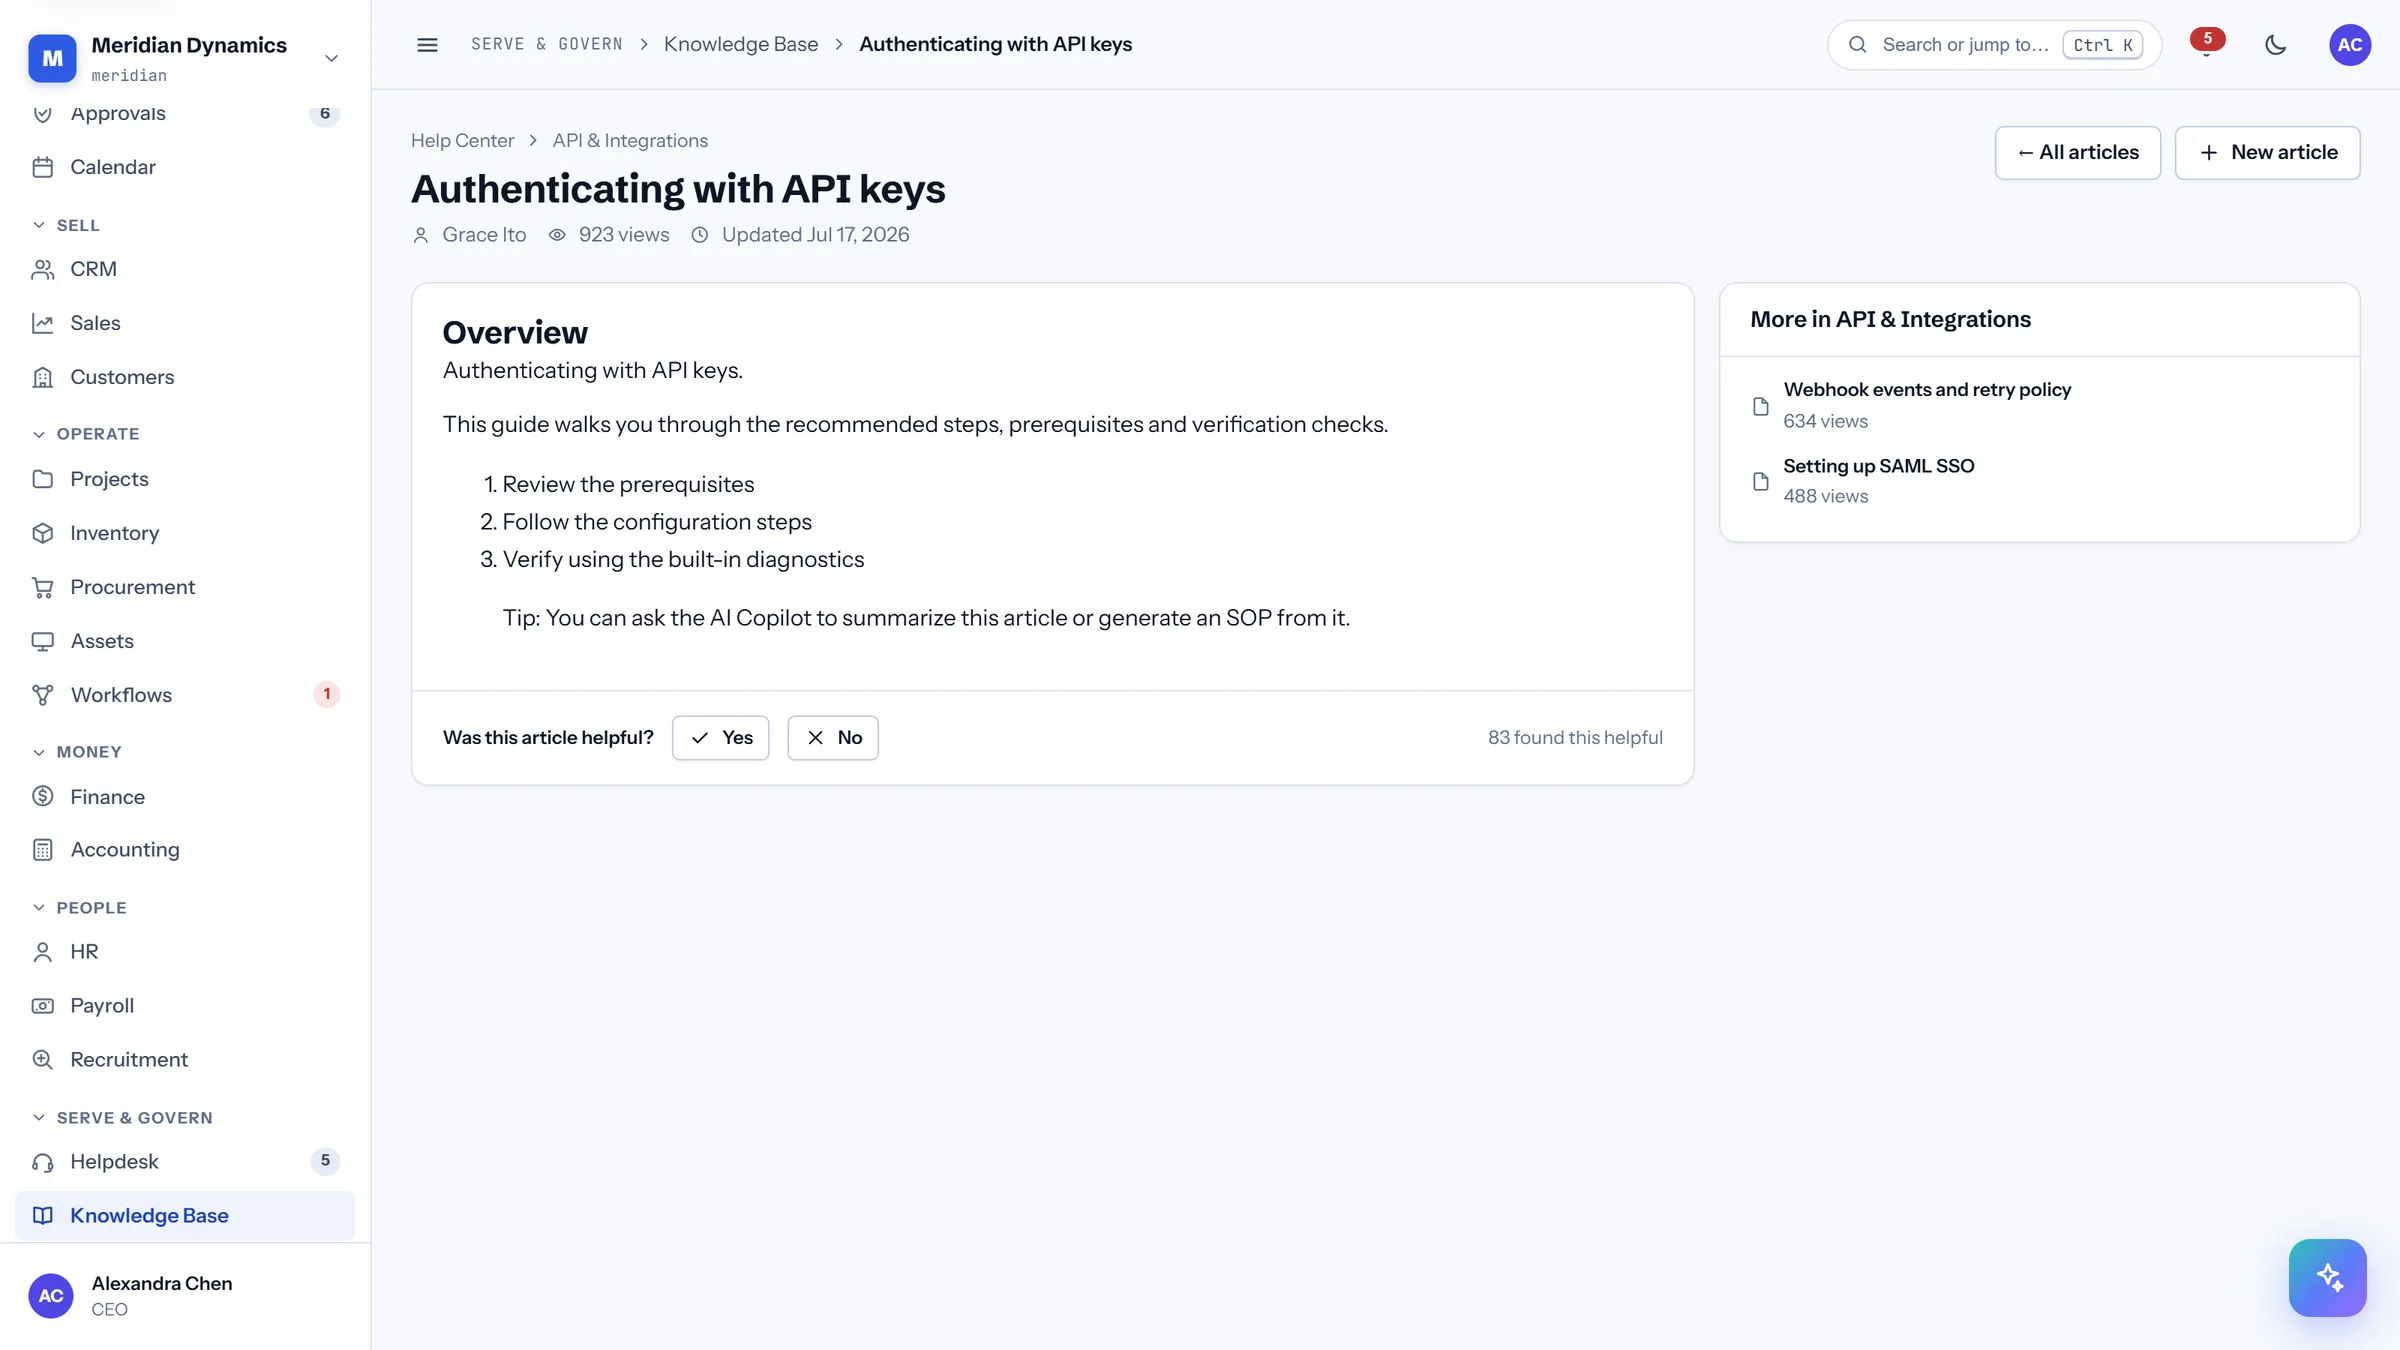Click the notifications bell with 5 badge
Image resolution: width=2400 pixels, height=1350 pixels.
(x=2206, y=45)
